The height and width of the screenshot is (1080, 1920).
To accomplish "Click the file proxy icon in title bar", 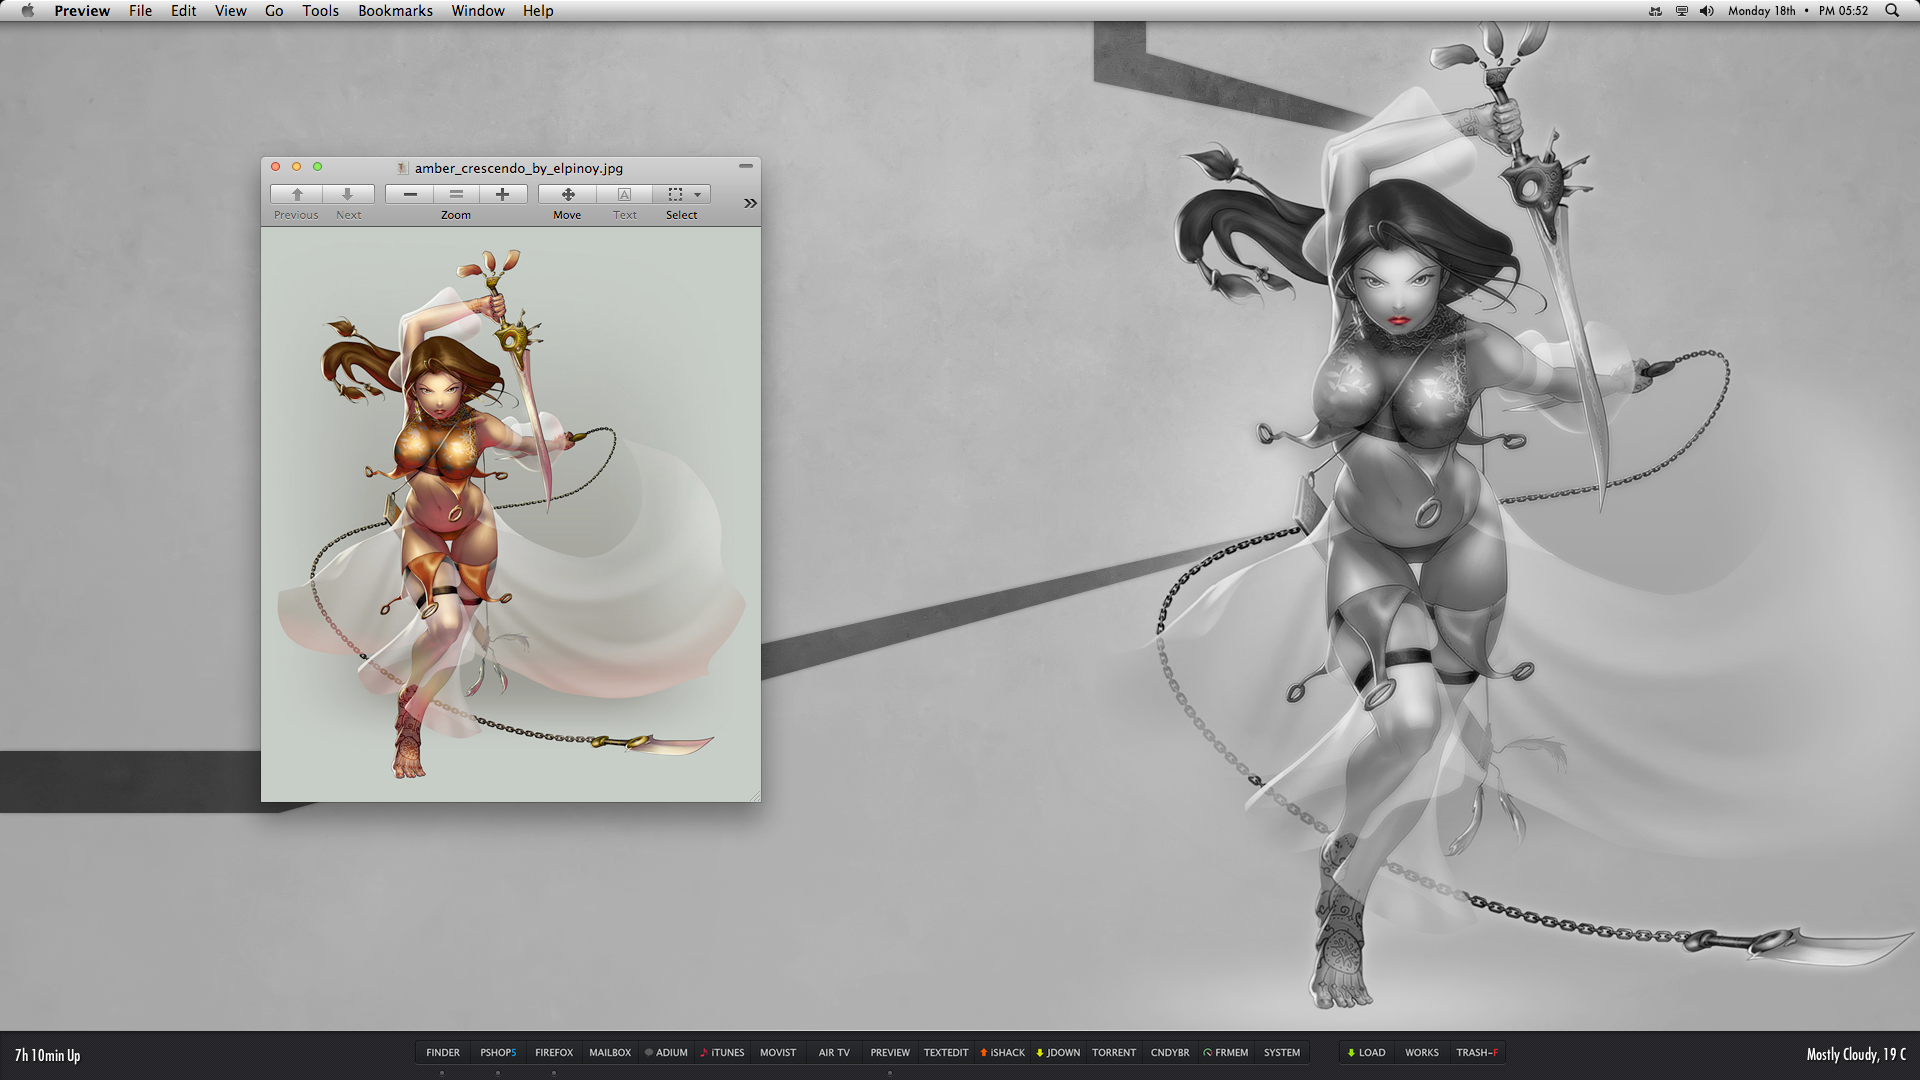I will (403, 168).
